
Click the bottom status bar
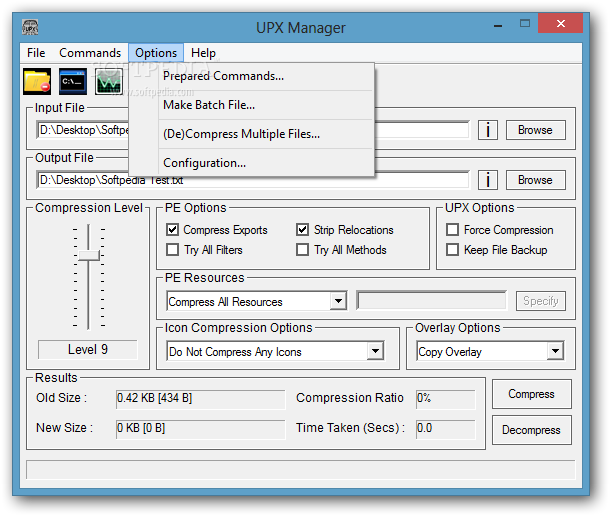(x=300, y=470)
